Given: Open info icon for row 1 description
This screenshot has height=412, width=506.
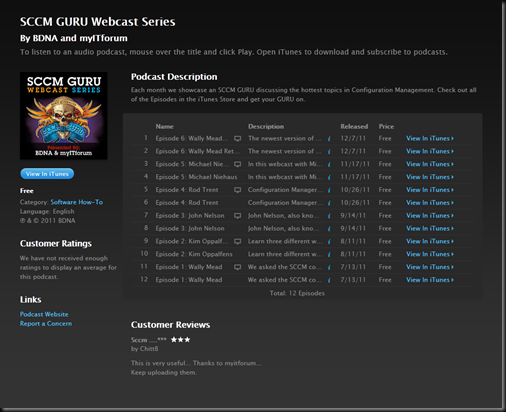Looking at the screenshot, I should tap(329, 139).
